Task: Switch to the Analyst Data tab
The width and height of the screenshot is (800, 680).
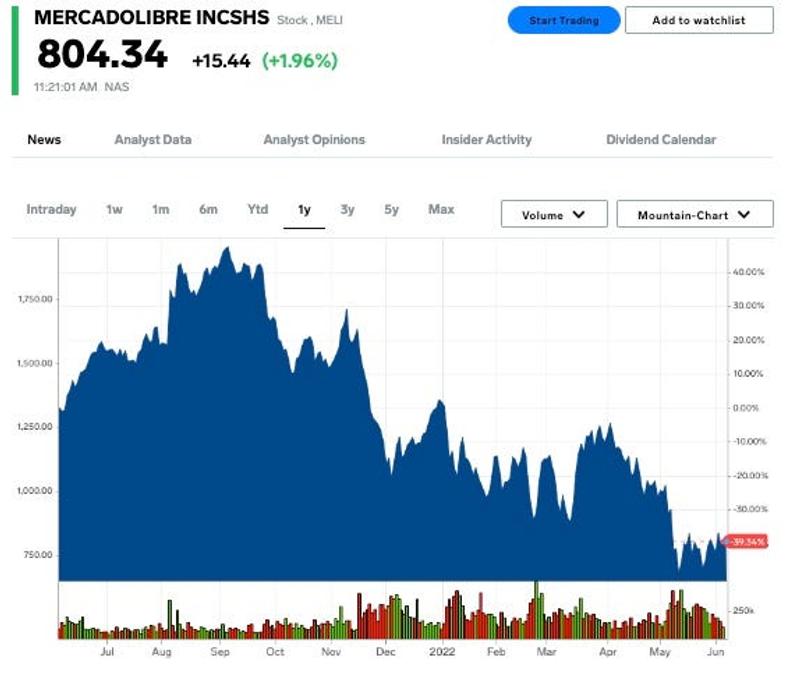Action: pos(153,140)
